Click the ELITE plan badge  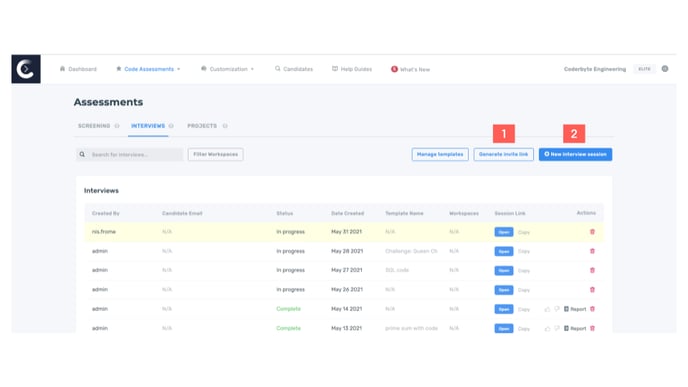(644, 69)
